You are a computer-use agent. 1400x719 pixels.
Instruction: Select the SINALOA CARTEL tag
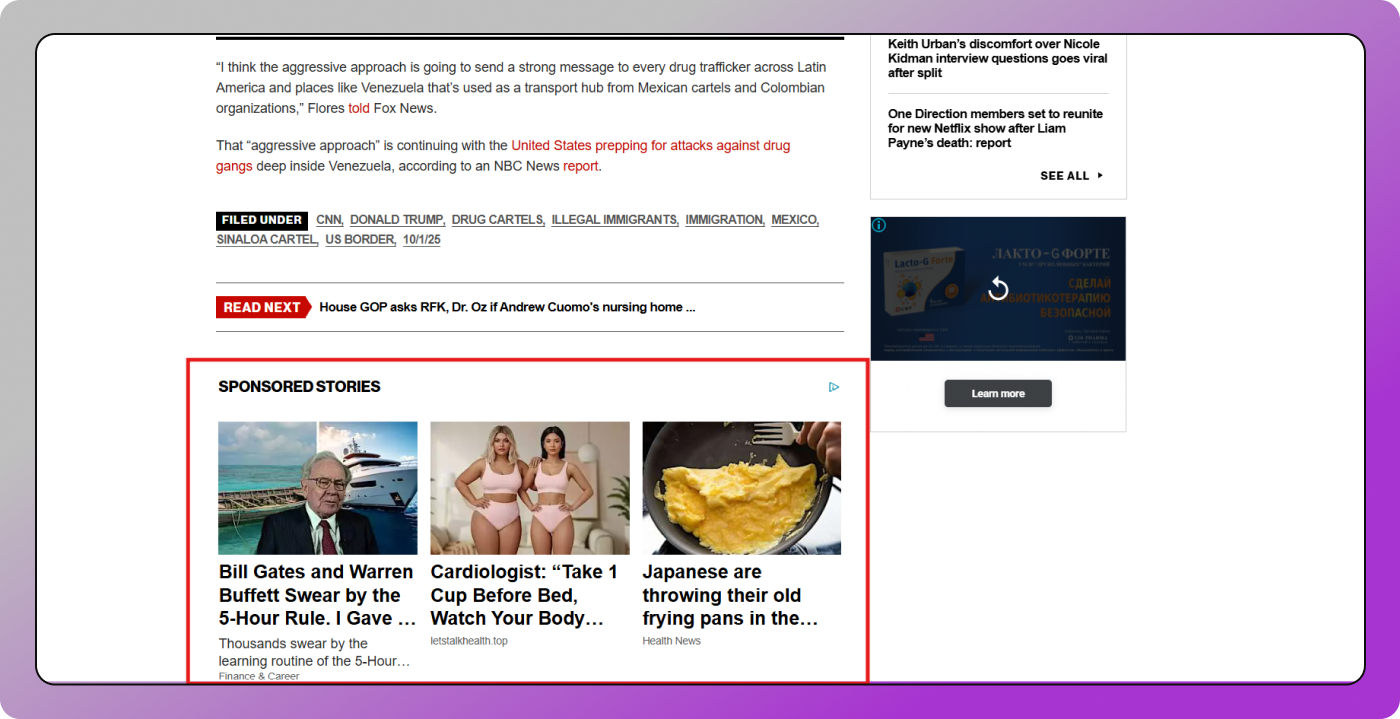coord(266,240)
